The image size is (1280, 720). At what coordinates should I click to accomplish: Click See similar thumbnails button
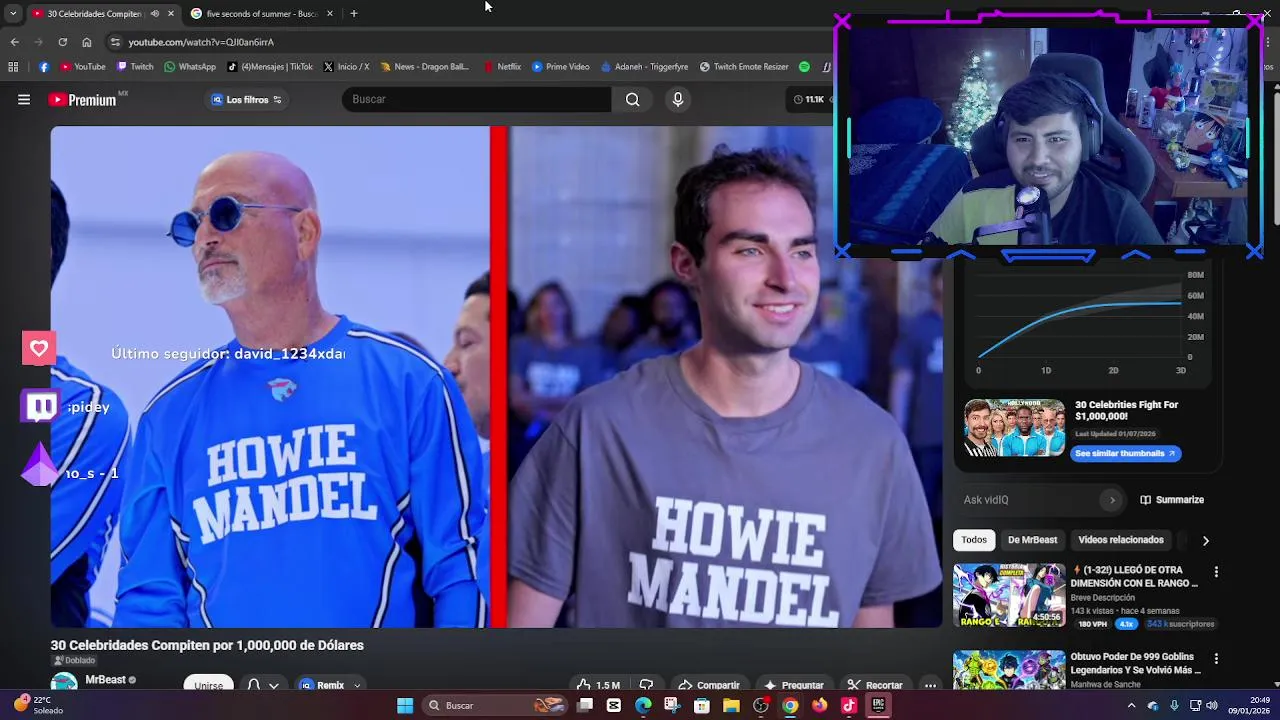[1125, 453]
